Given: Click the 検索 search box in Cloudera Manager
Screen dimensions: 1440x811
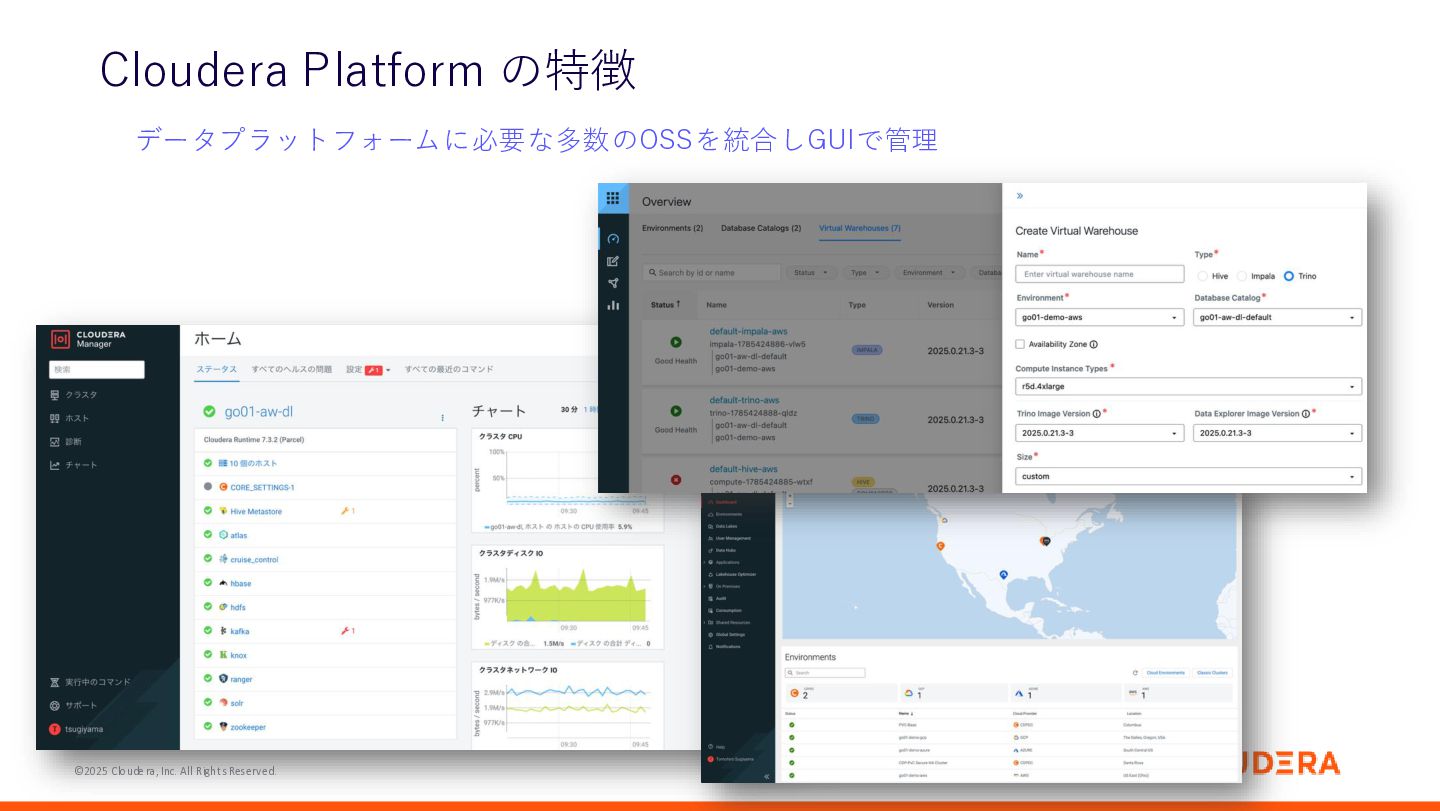Looking at the screenshot, I should pyautogui.click(x=97, y=370).
